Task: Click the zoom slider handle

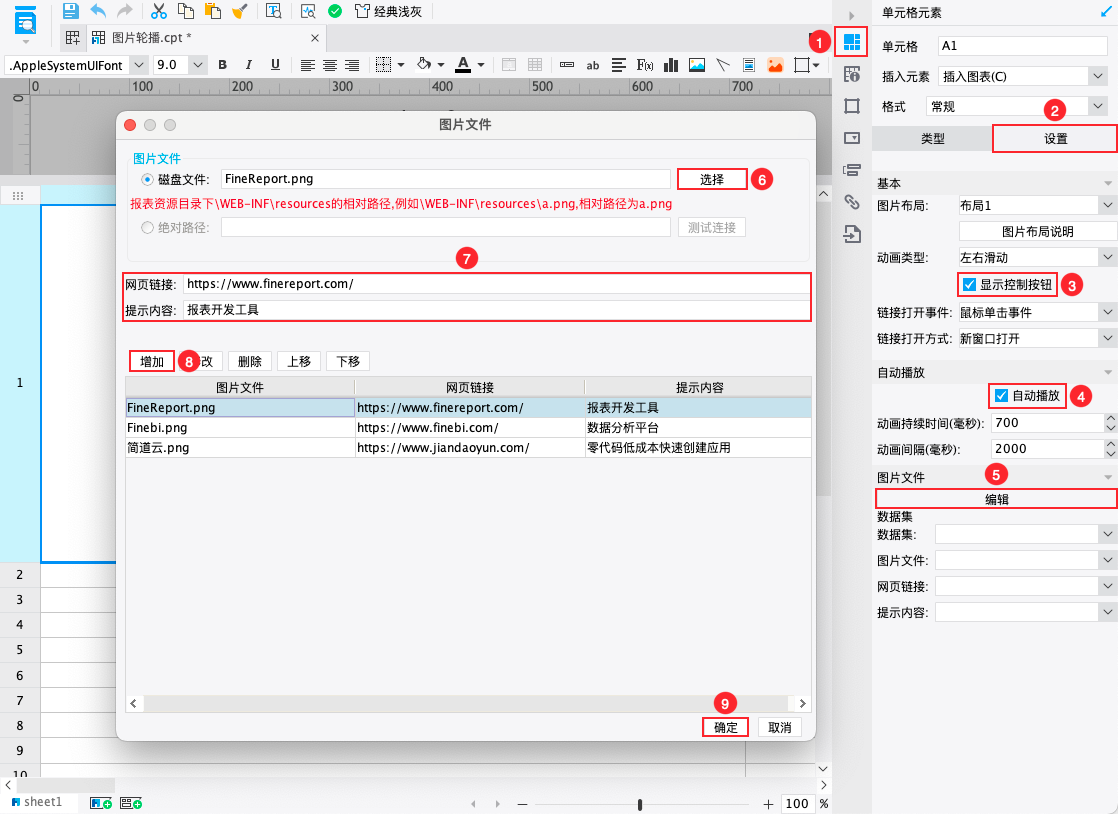Action: click(640, 804)
